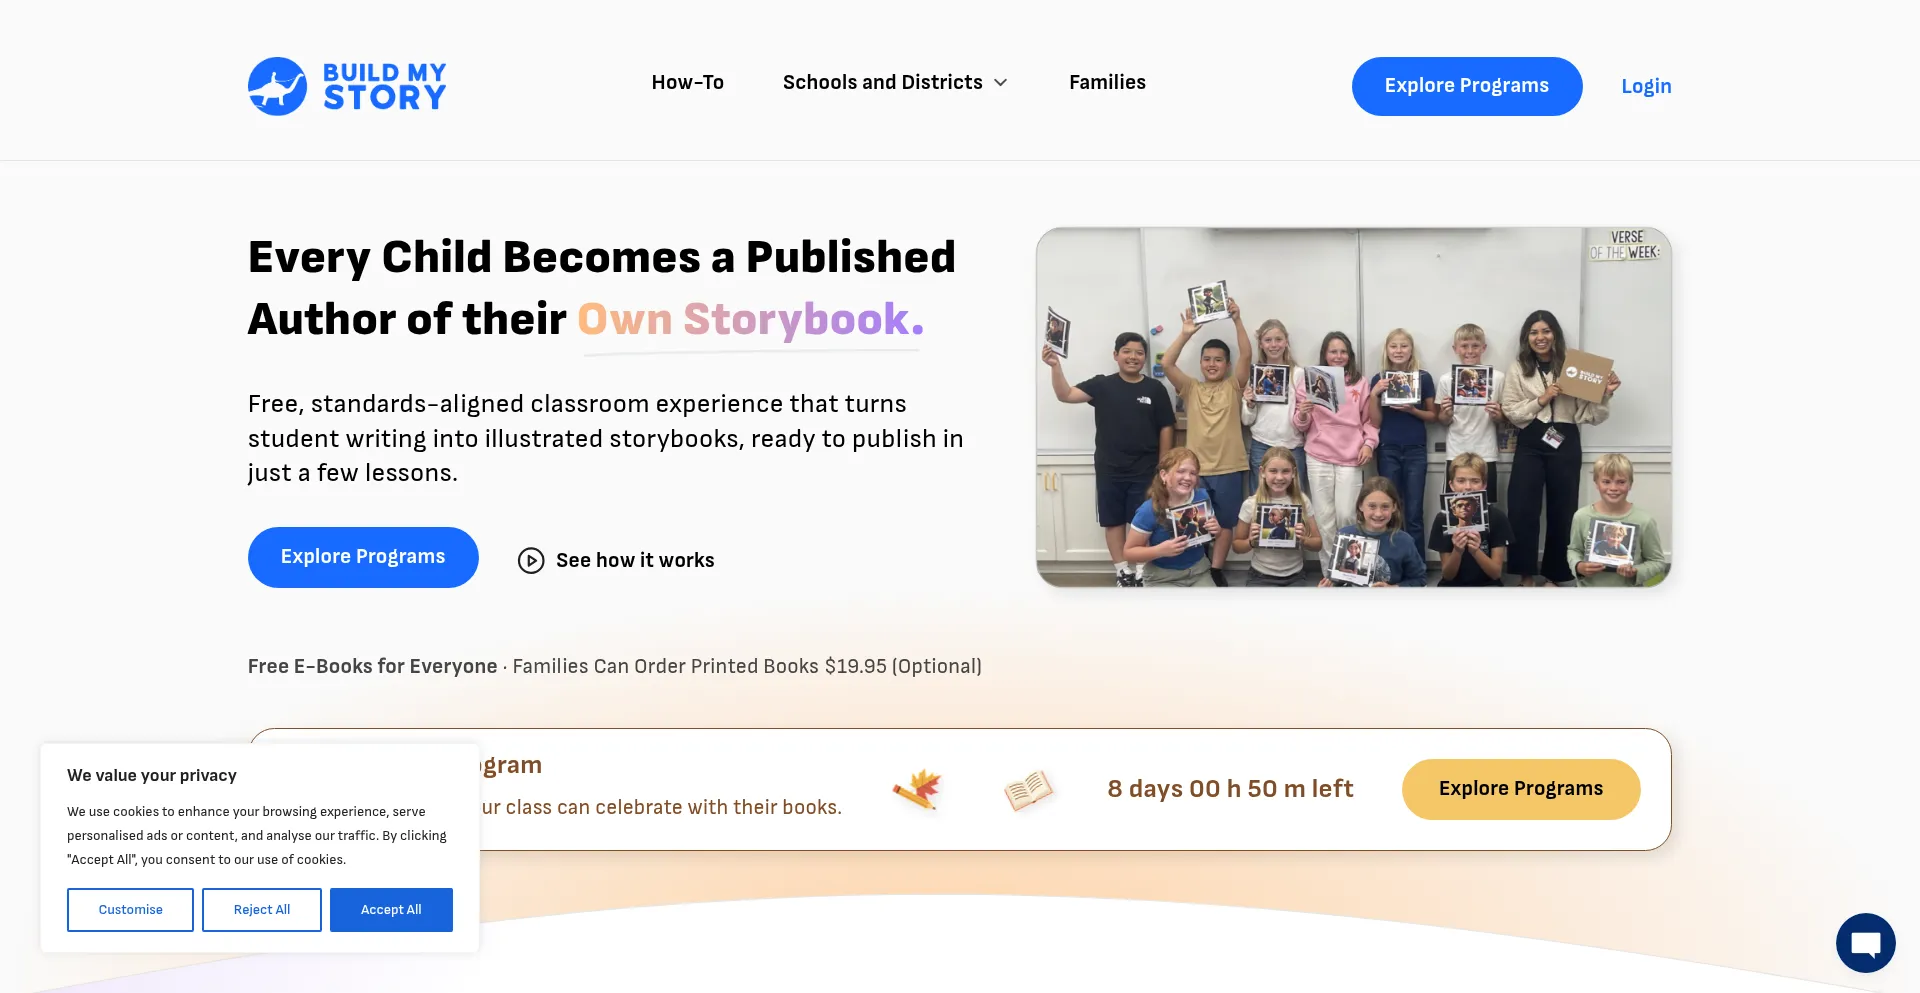Click the header Explore Programs button

[1466, 86]
